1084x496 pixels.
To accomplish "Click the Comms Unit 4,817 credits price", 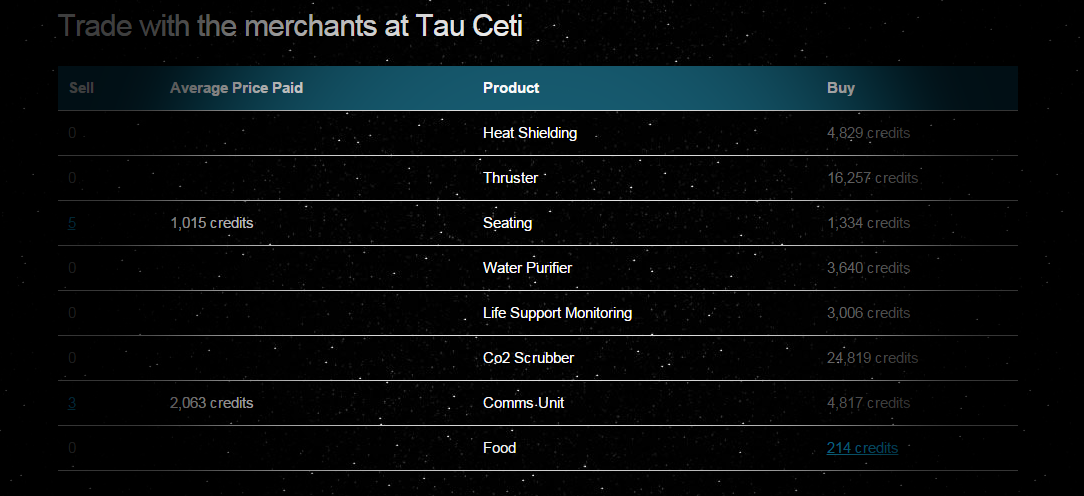I will (x=868, y=403).
